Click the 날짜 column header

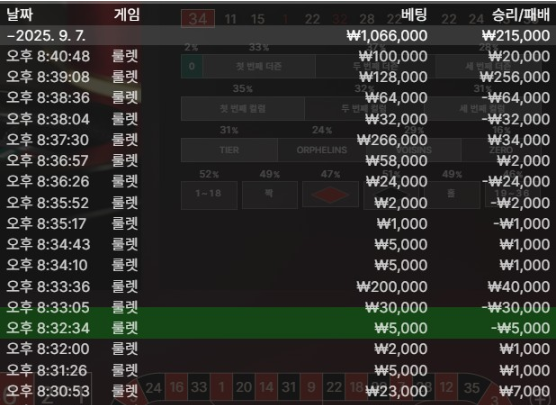[20, 15]
